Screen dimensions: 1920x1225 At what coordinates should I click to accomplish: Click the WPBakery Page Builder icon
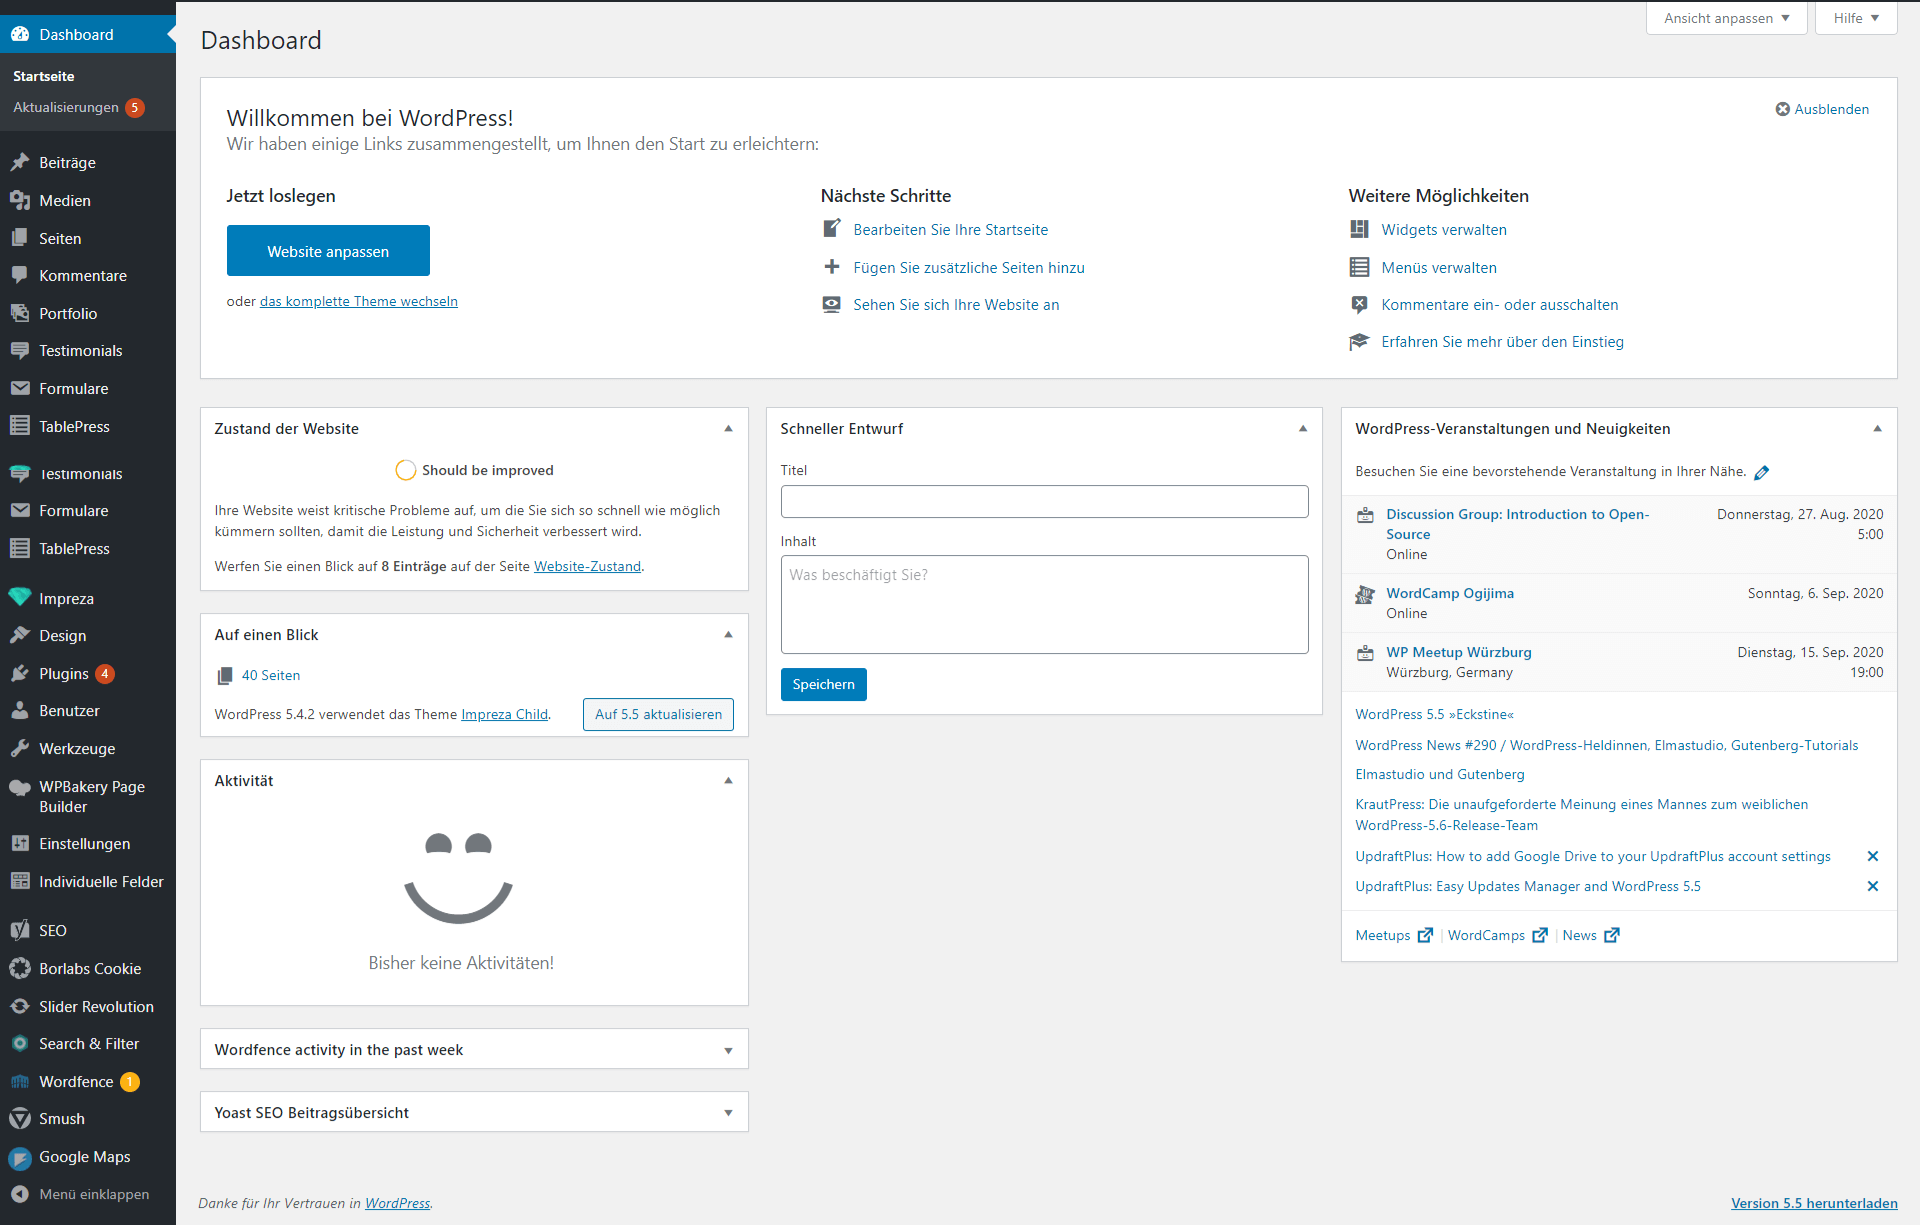(x=20, y=787)
